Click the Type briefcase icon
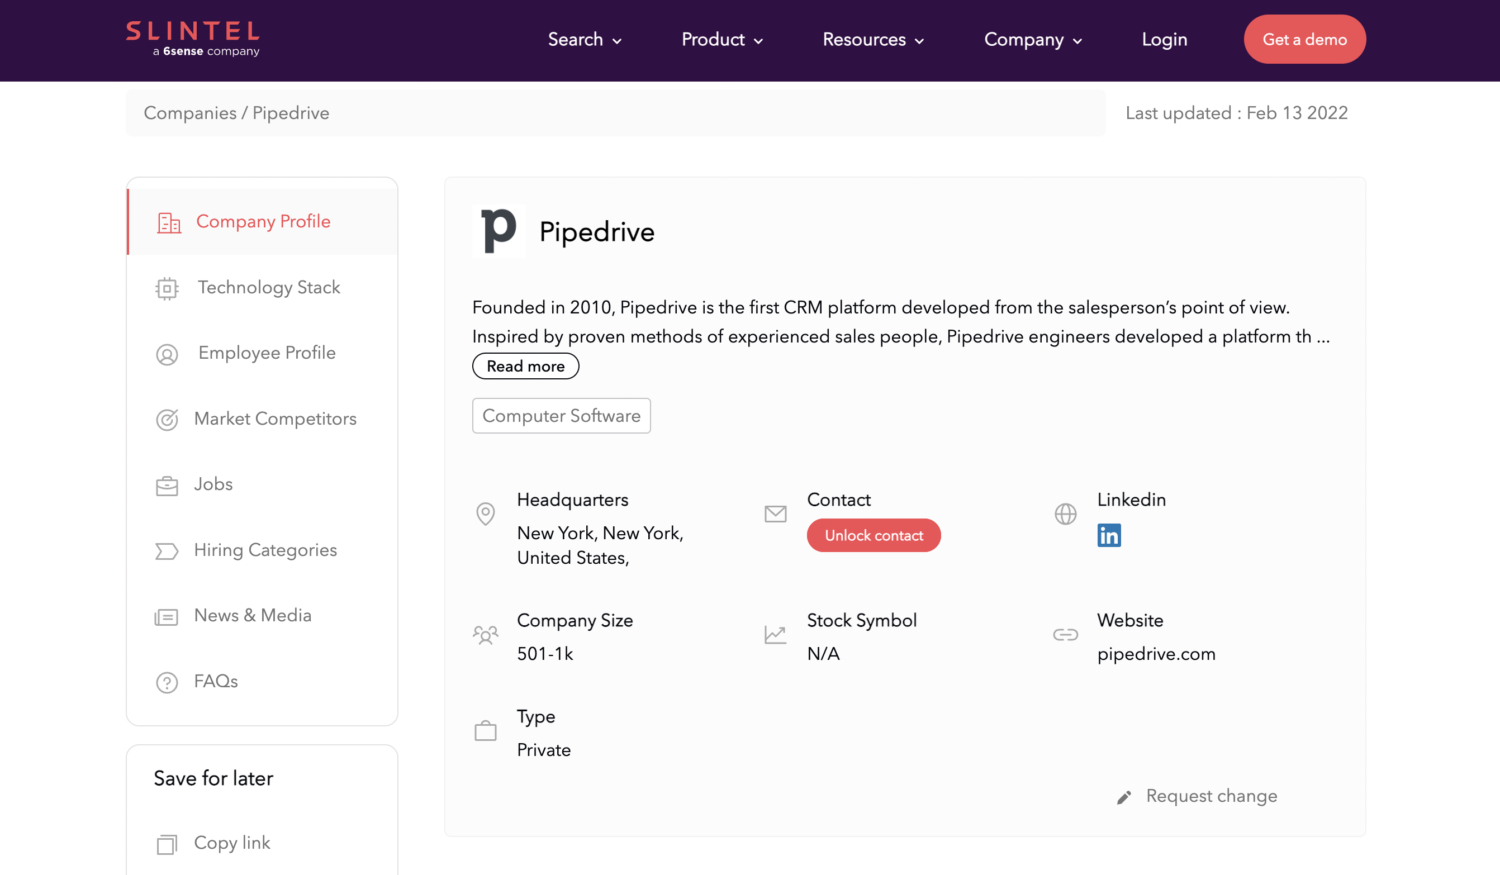Screen dimensions: 1500x875 (485, 731)
